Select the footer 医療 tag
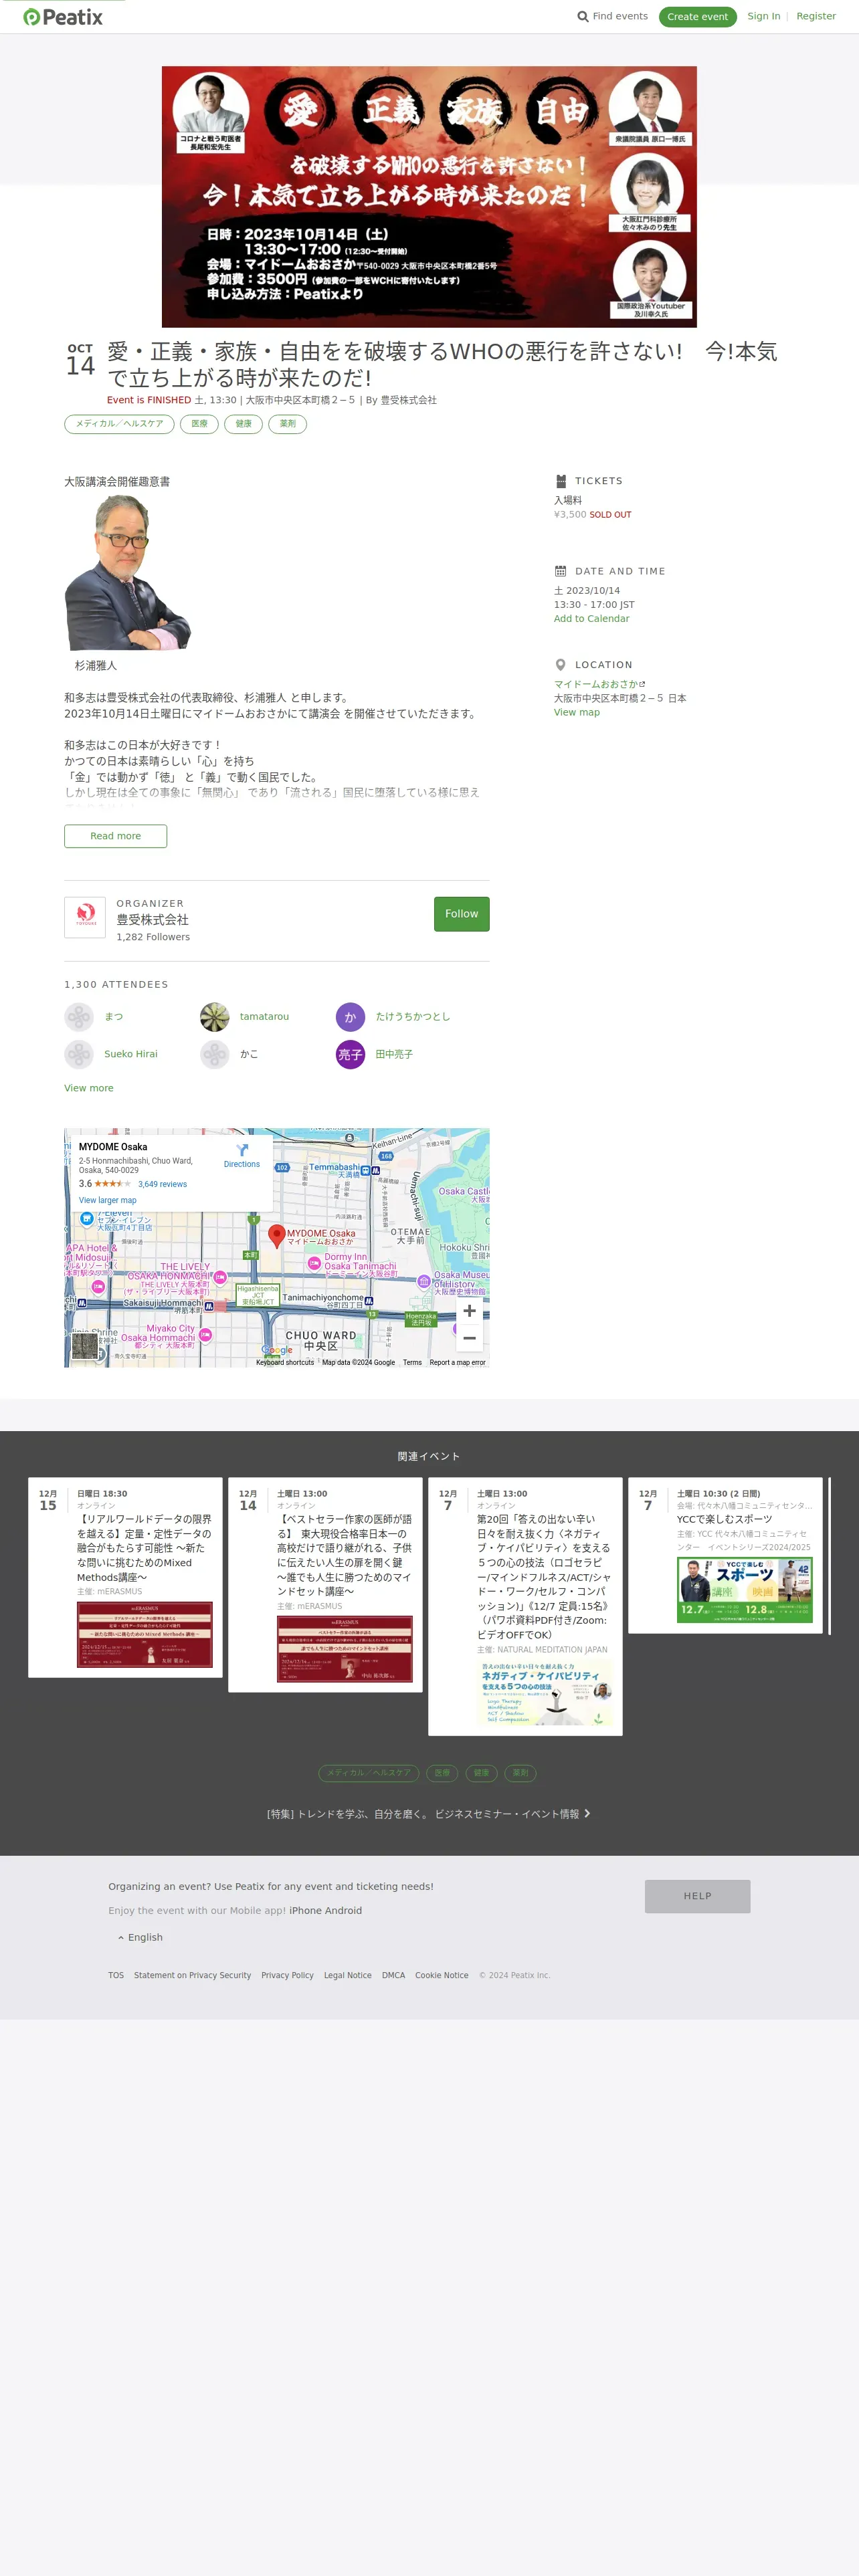Viewport: 859px width, 2576px height. [442, 1773]
